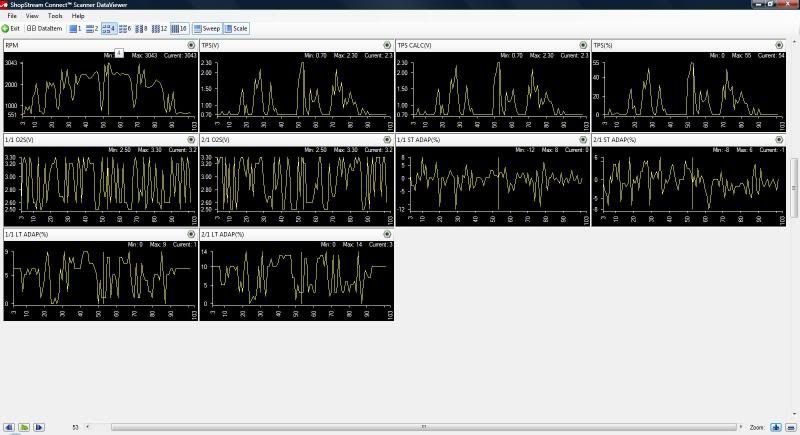Toggle Sweep mode
The width and height of the screenshot is (800, 435).
coord(207,28)
